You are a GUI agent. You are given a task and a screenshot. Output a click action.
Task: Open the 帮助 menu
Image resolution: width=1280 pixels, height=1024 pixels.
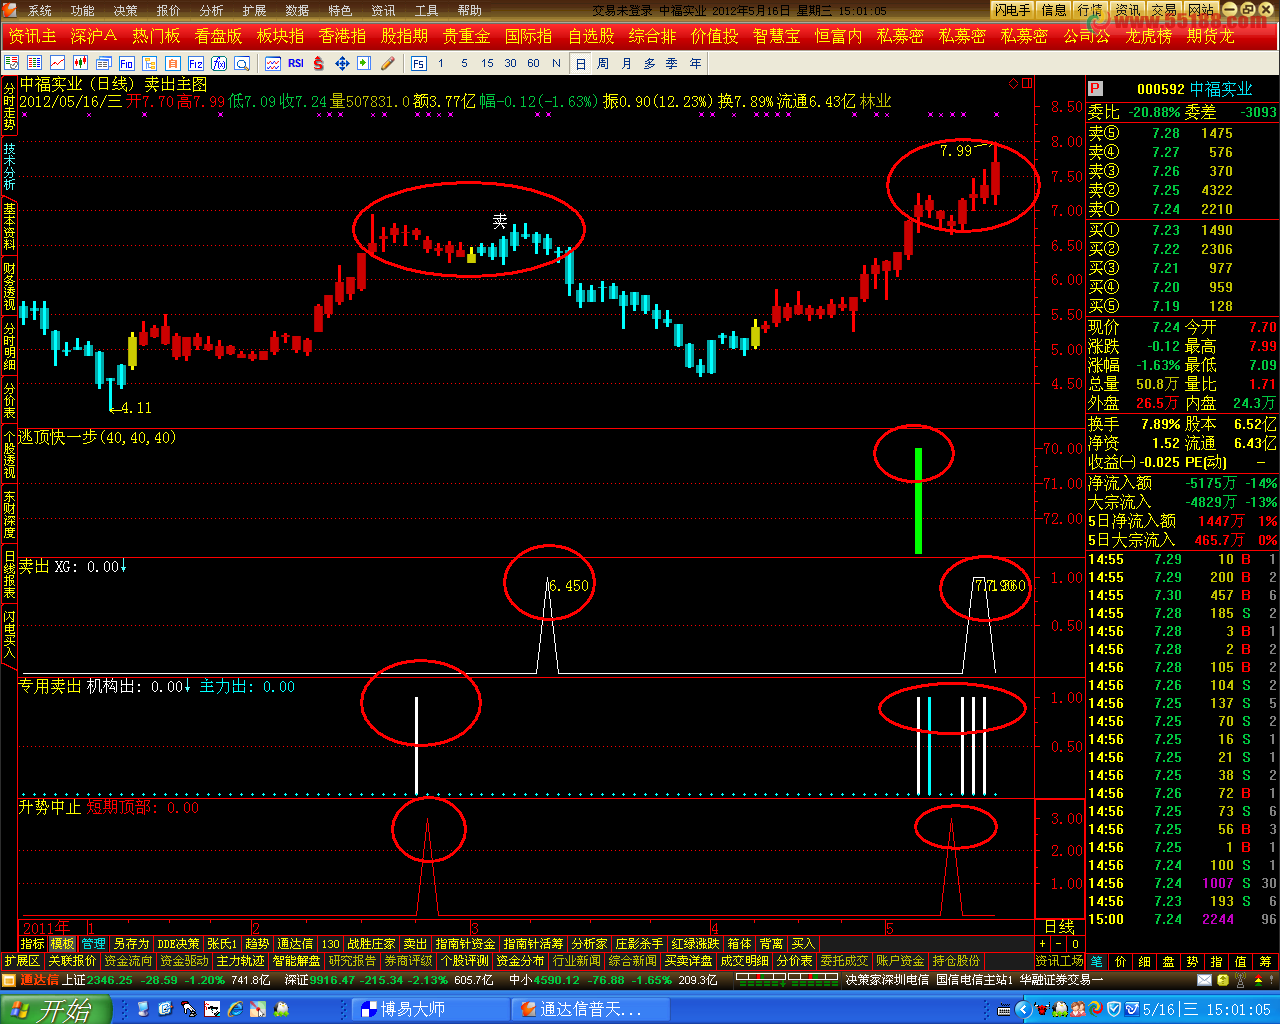tap(469, 10)
